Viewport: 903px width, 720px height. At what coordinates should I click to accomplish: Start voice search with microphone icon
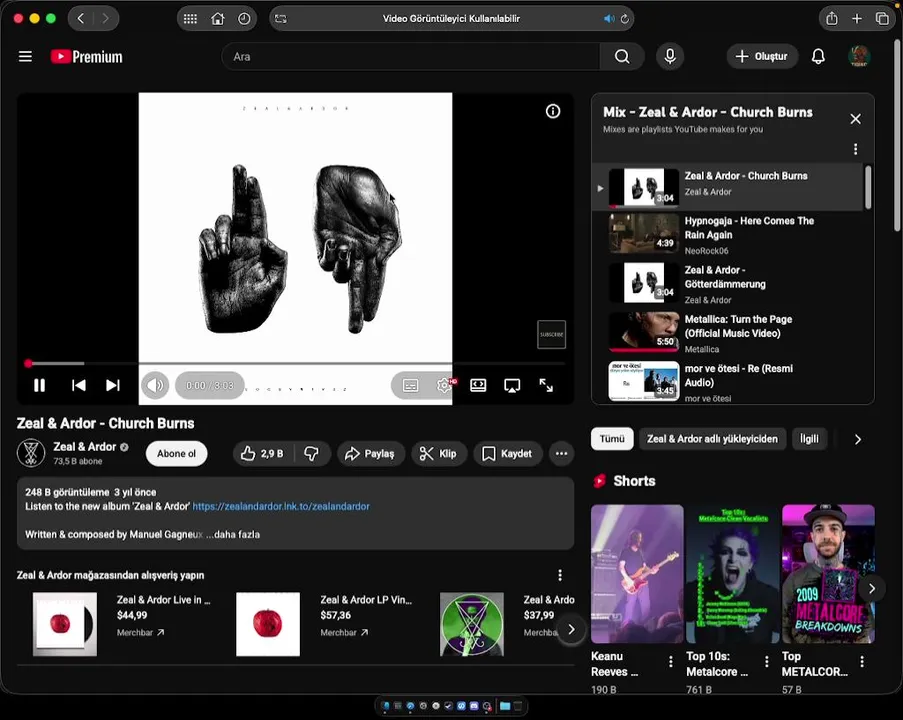click(670, 56)
